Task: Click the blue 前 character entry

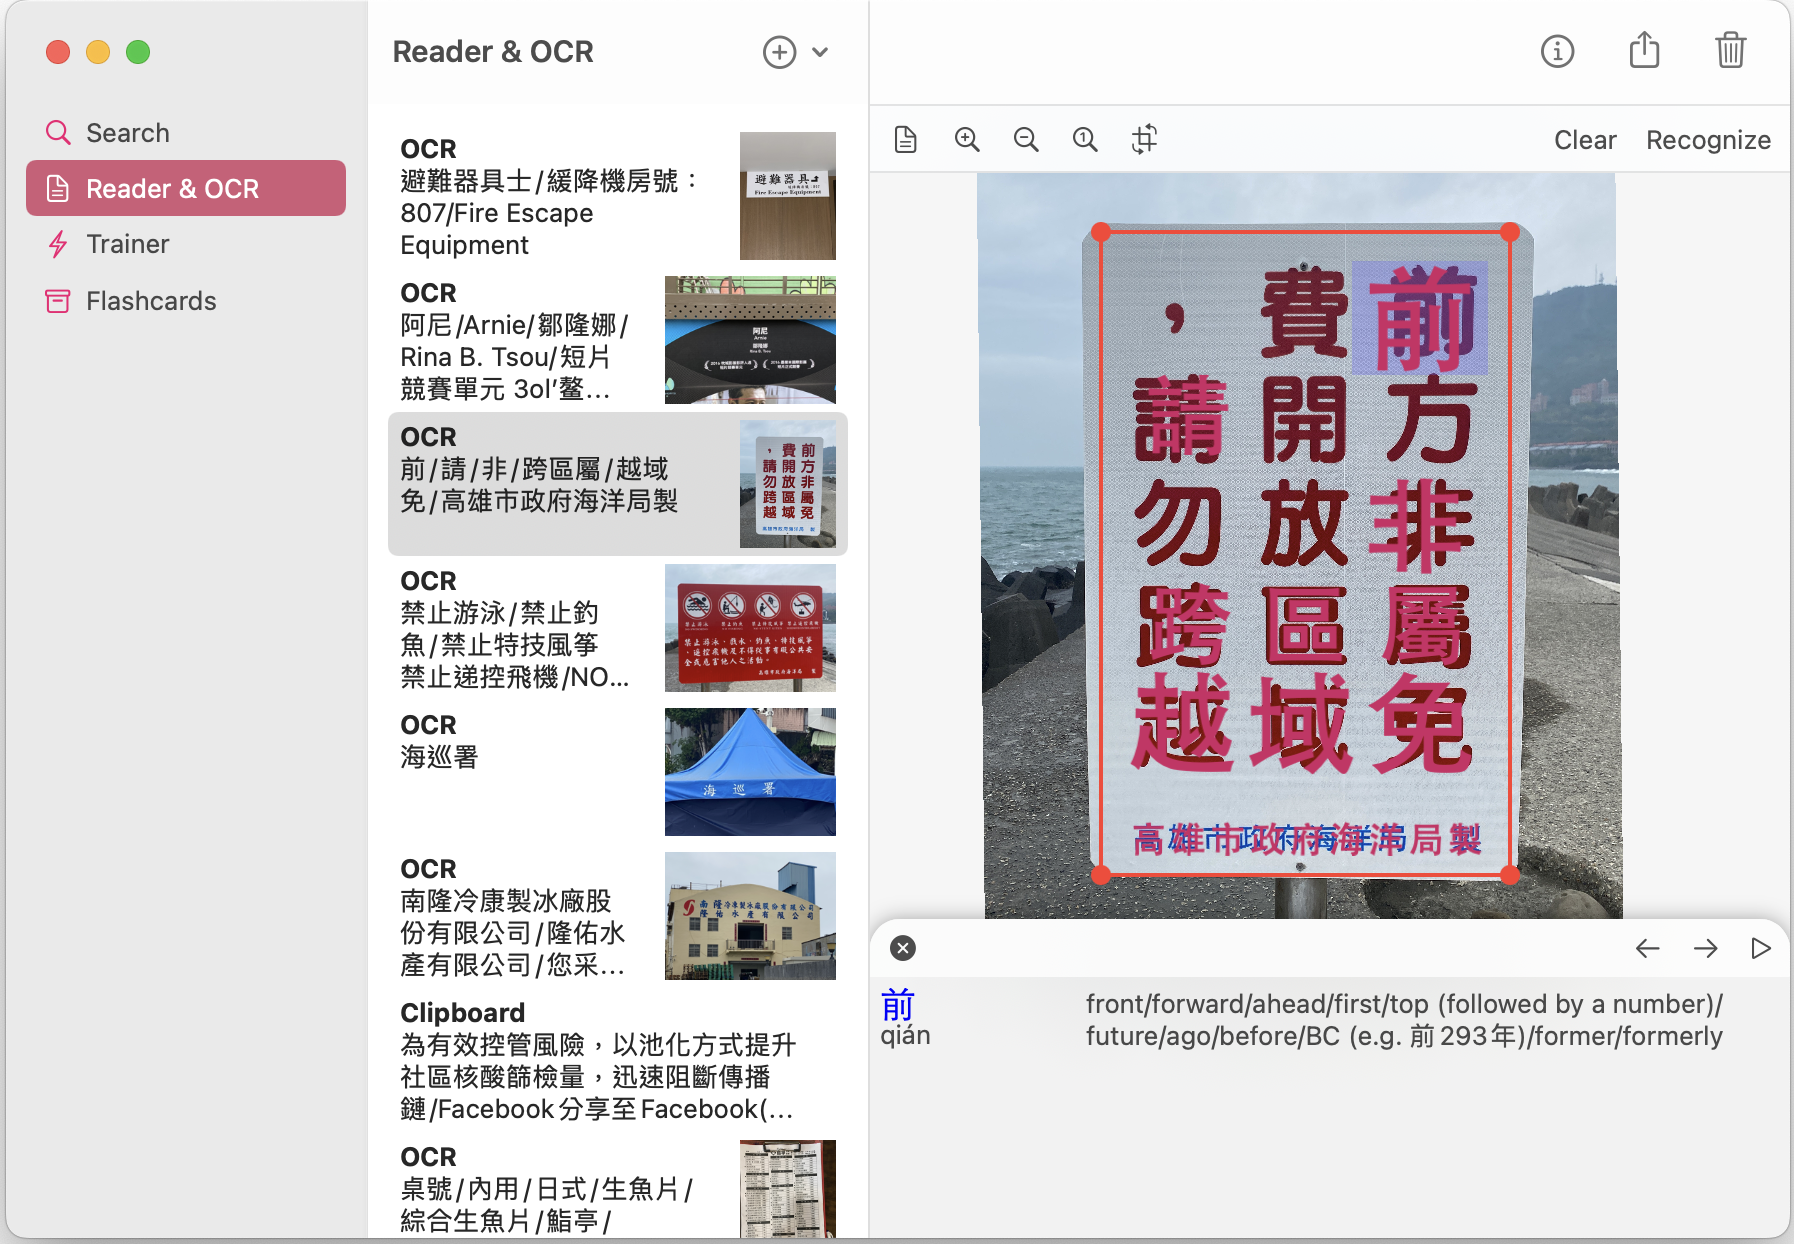Action: pos(897,1004)
